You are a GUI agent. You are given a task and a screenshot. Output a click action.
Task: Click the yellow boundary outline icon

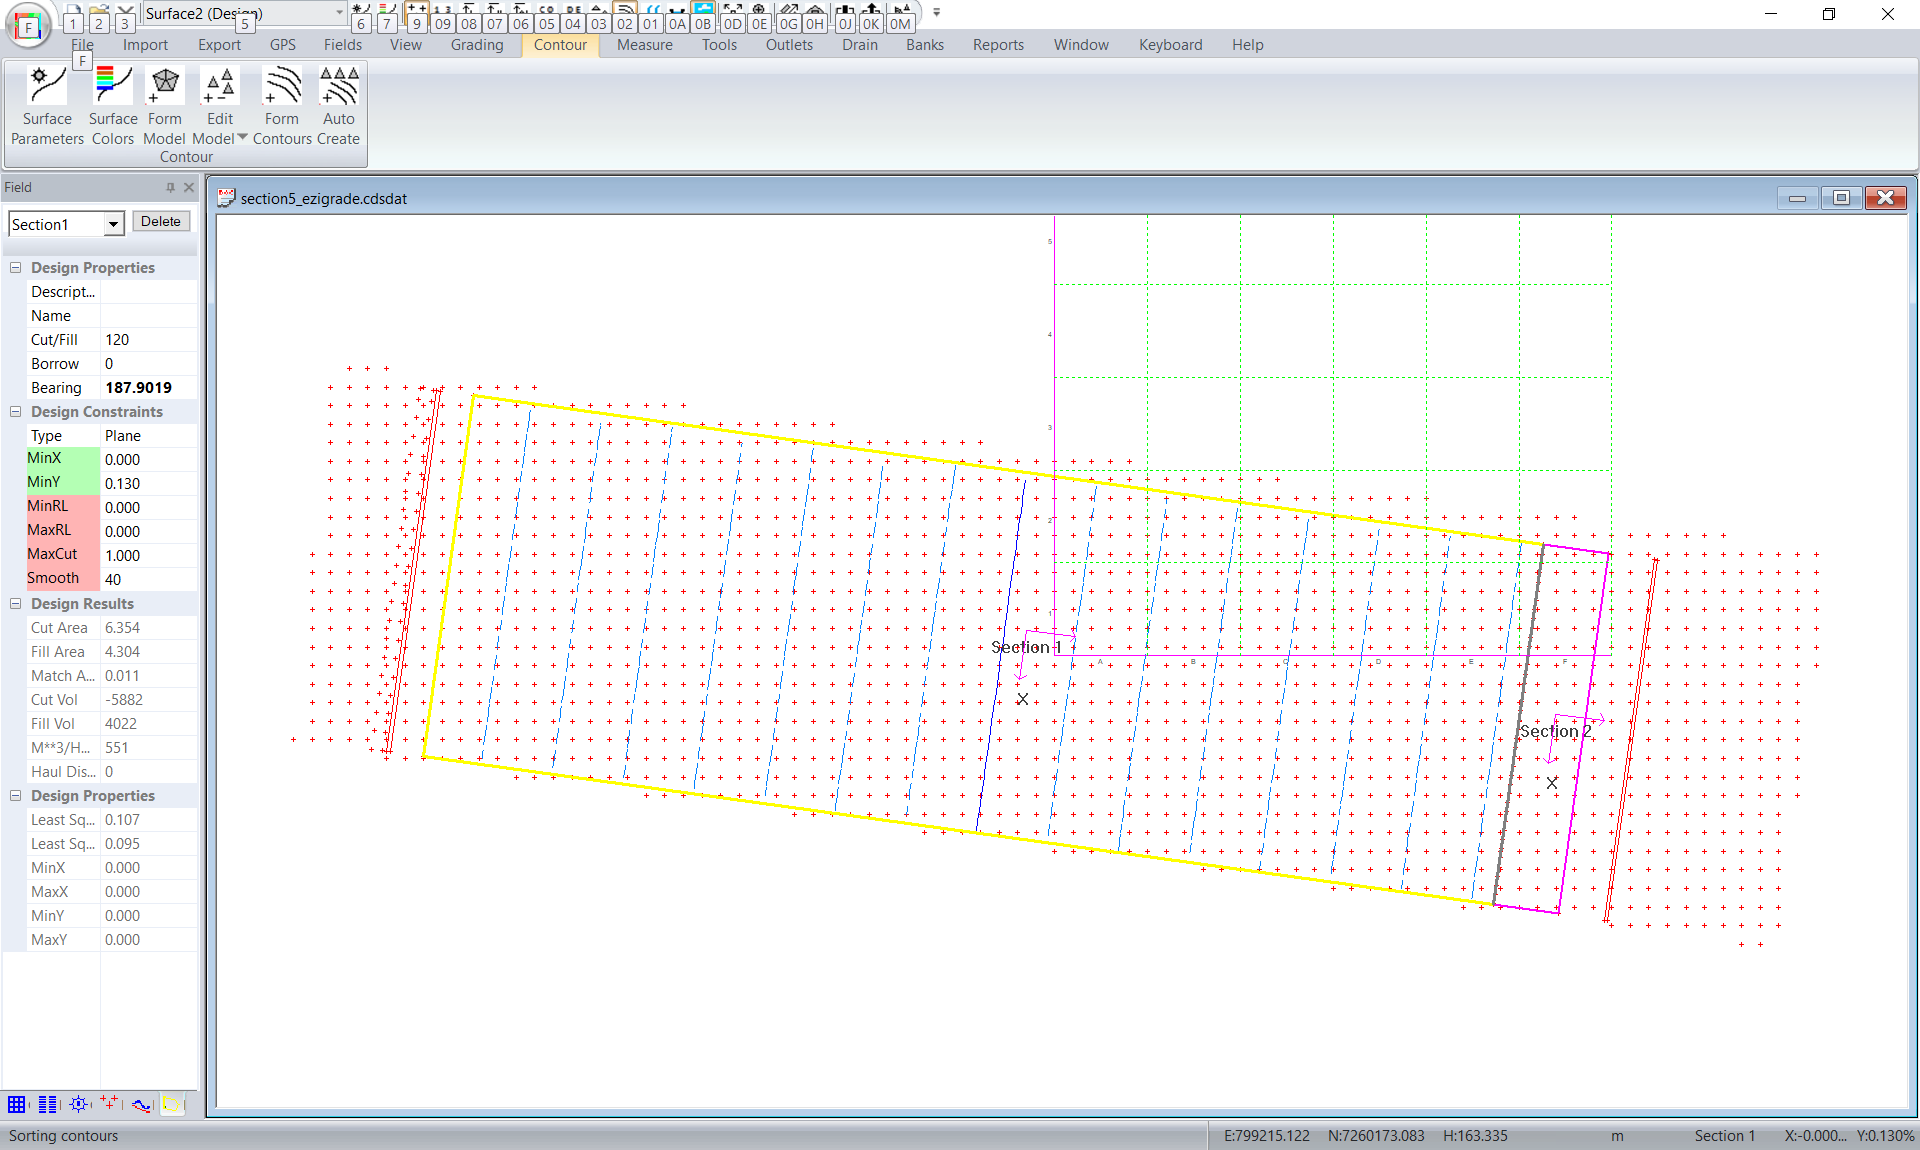click(x=172, y=1104)
